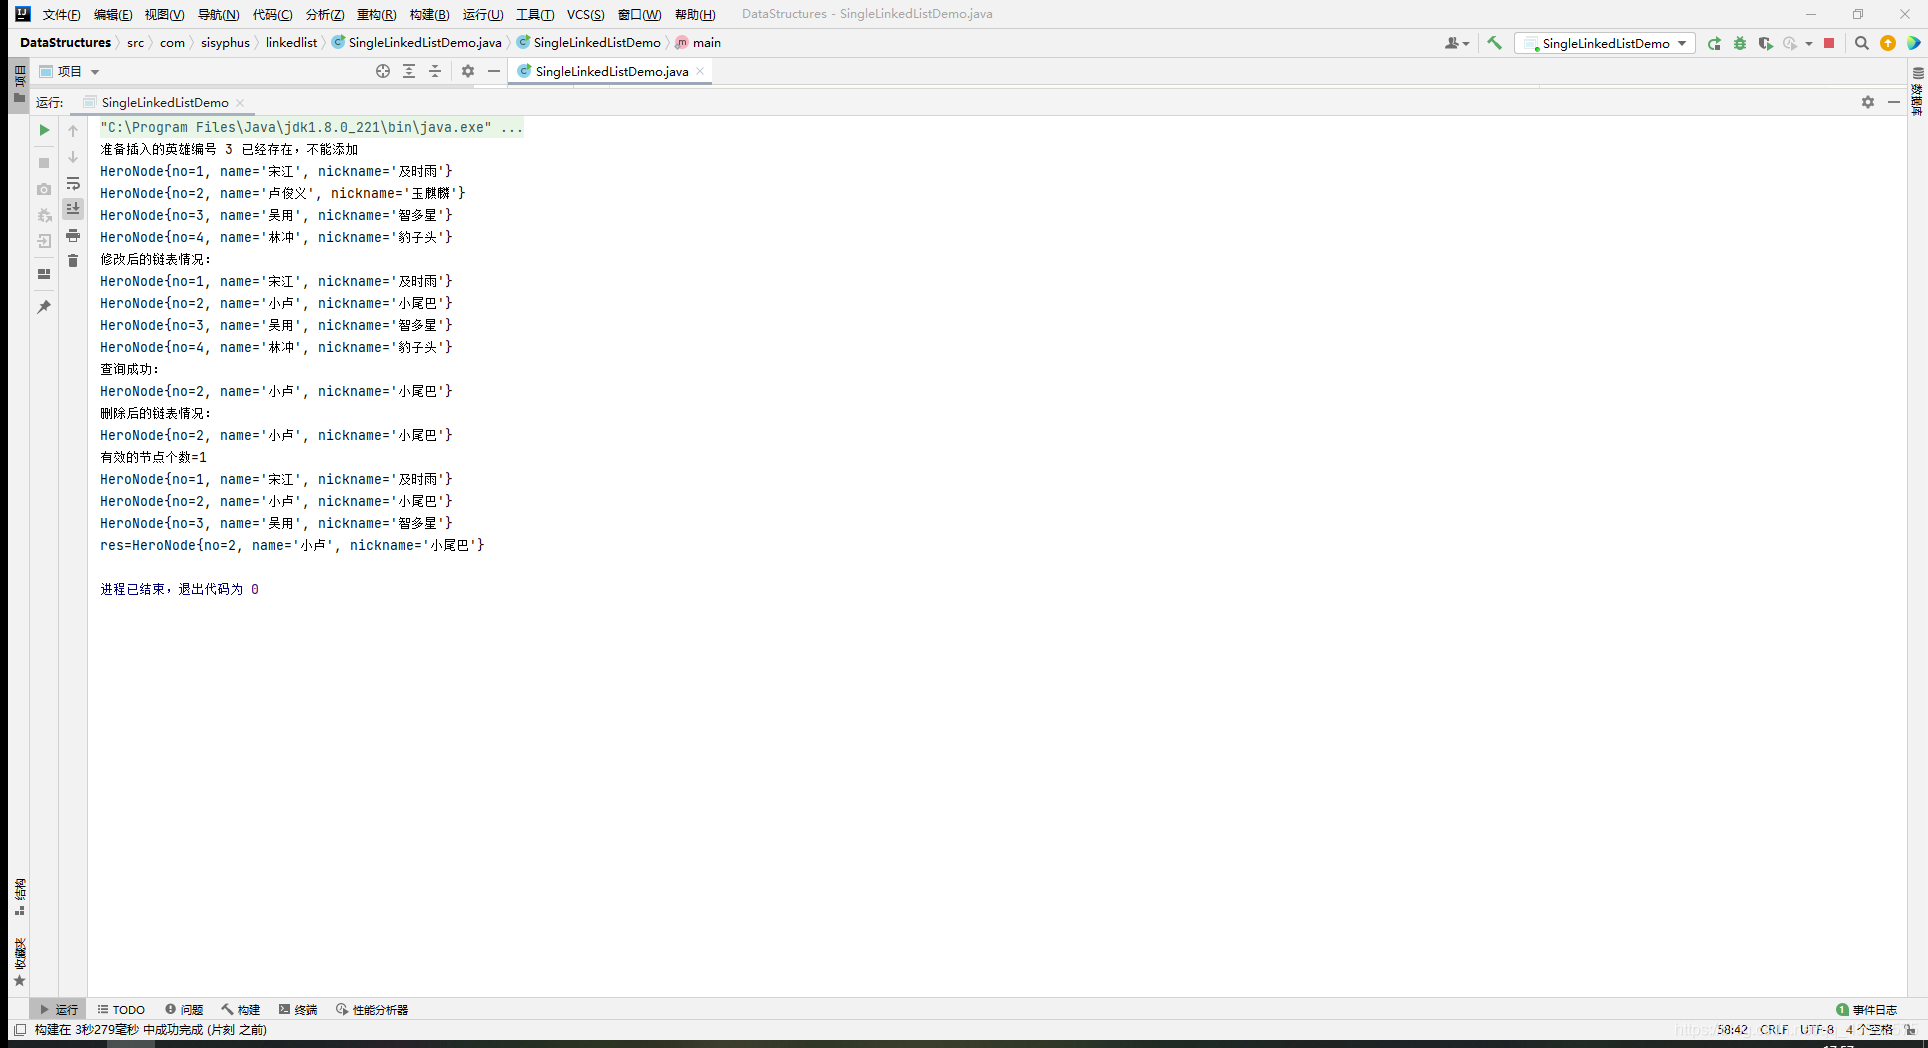Click the colorful plugin icon at top right

[1913, 43]
